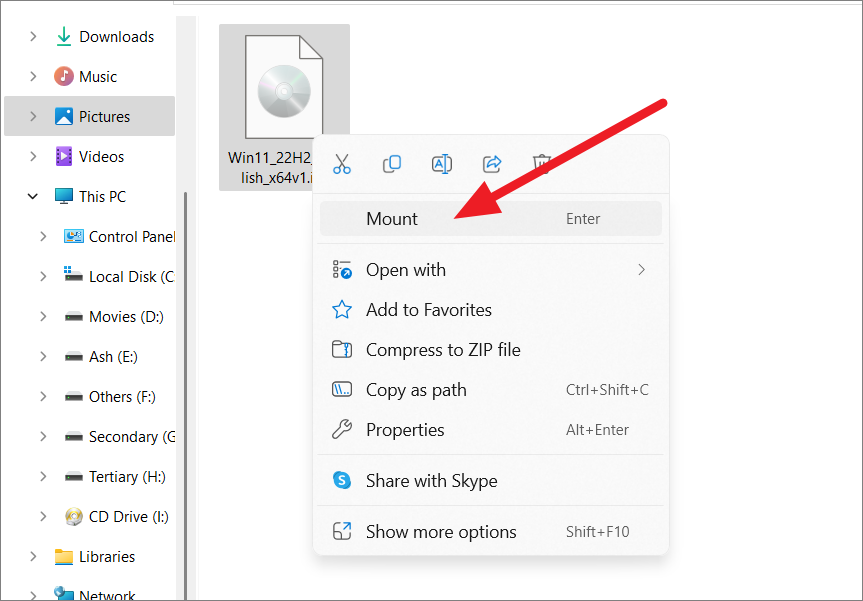Click the Videos folder icon
The image size is (863, 601).
click(x=64, y=156)
